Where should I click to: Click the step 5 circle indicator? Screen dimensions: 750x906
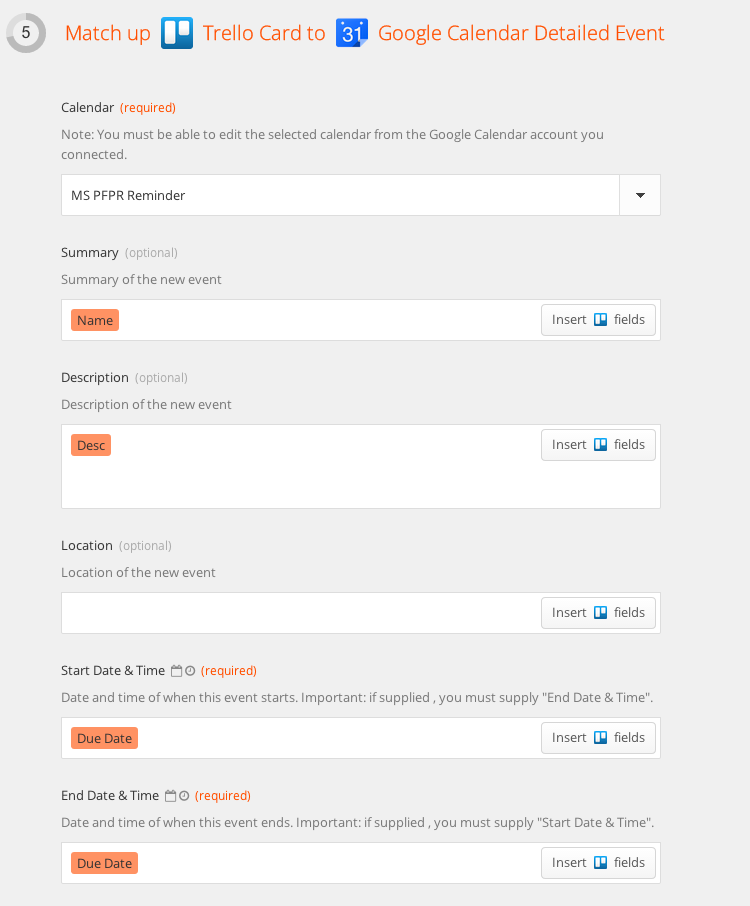[26, 33]
